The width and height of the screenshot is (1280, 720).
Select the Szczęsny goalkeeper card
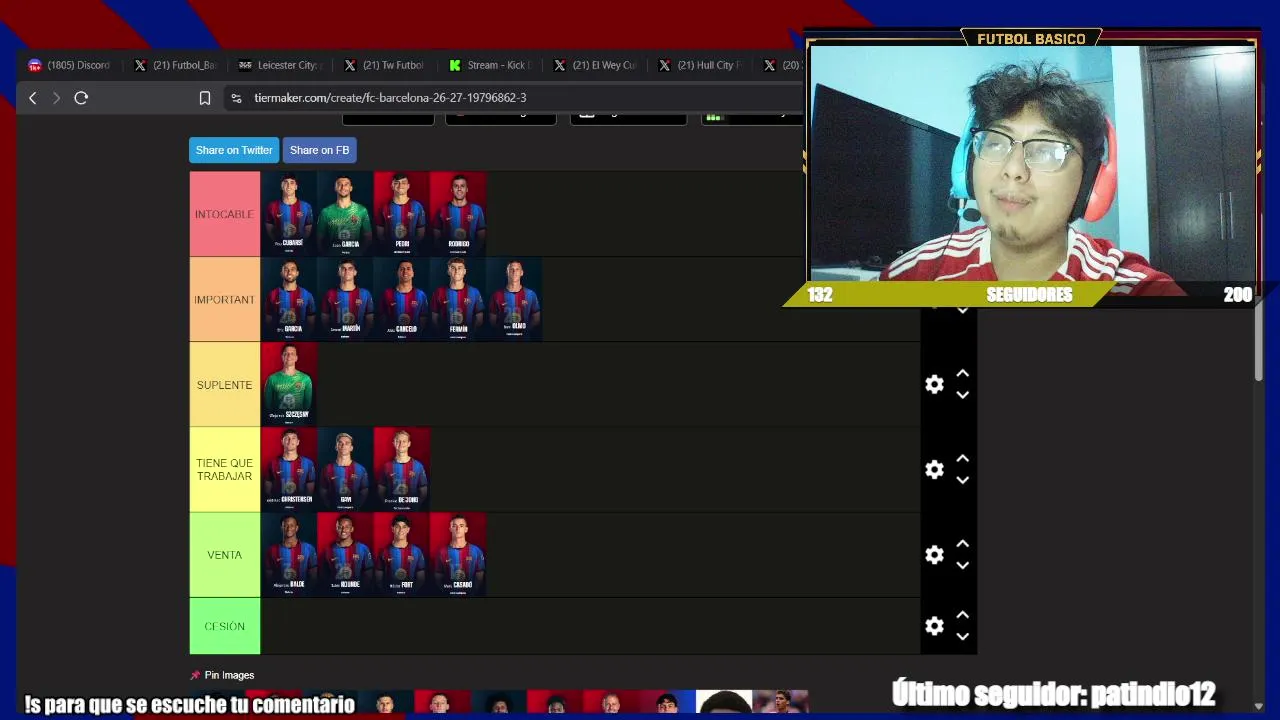tap(289, 385)
